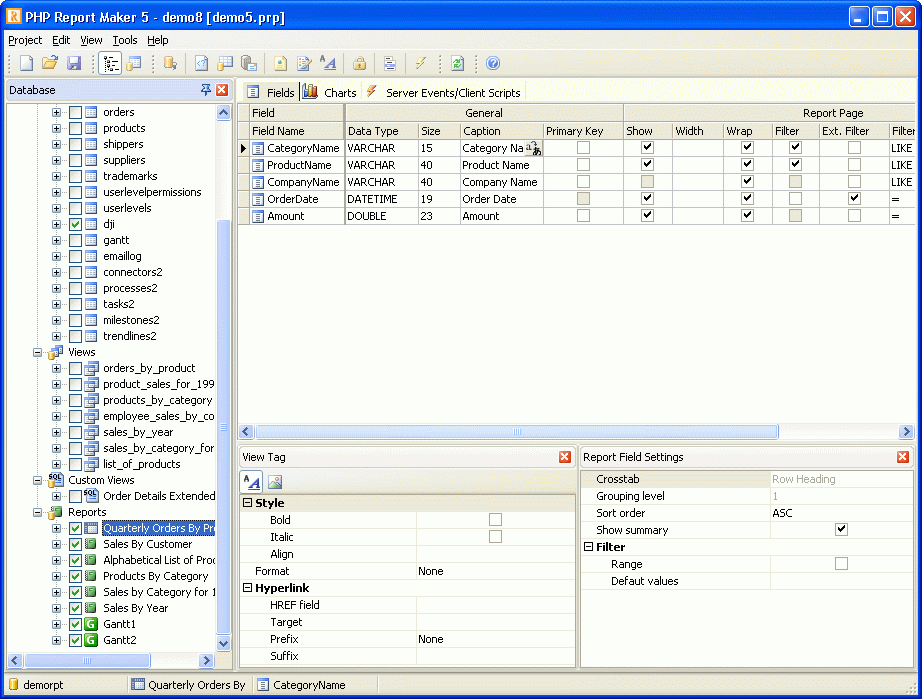Image resolution: width=922 pixels, height=699 pixels.
Task: Uncheck the dji table checkbox
Action: (x=75, y=224)
